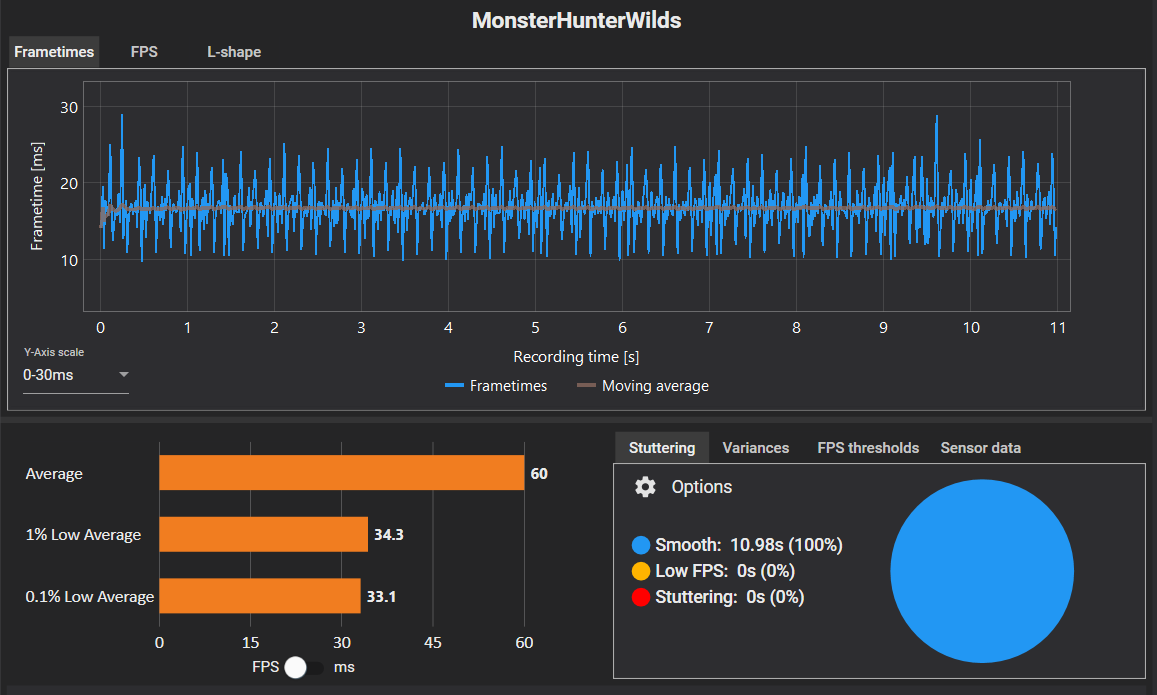Image resolution: width=1157 pixels, height=695 pixels.
Task: Toggle the Frametimes legend entry
Action: [496, 386]
